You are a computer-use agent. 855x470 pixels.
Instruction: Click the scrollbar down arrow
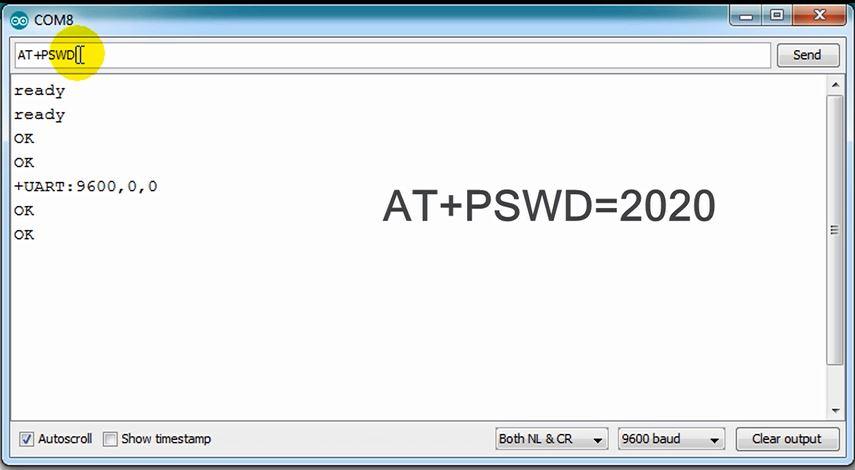pyautogui.click(x=835, y=411)
